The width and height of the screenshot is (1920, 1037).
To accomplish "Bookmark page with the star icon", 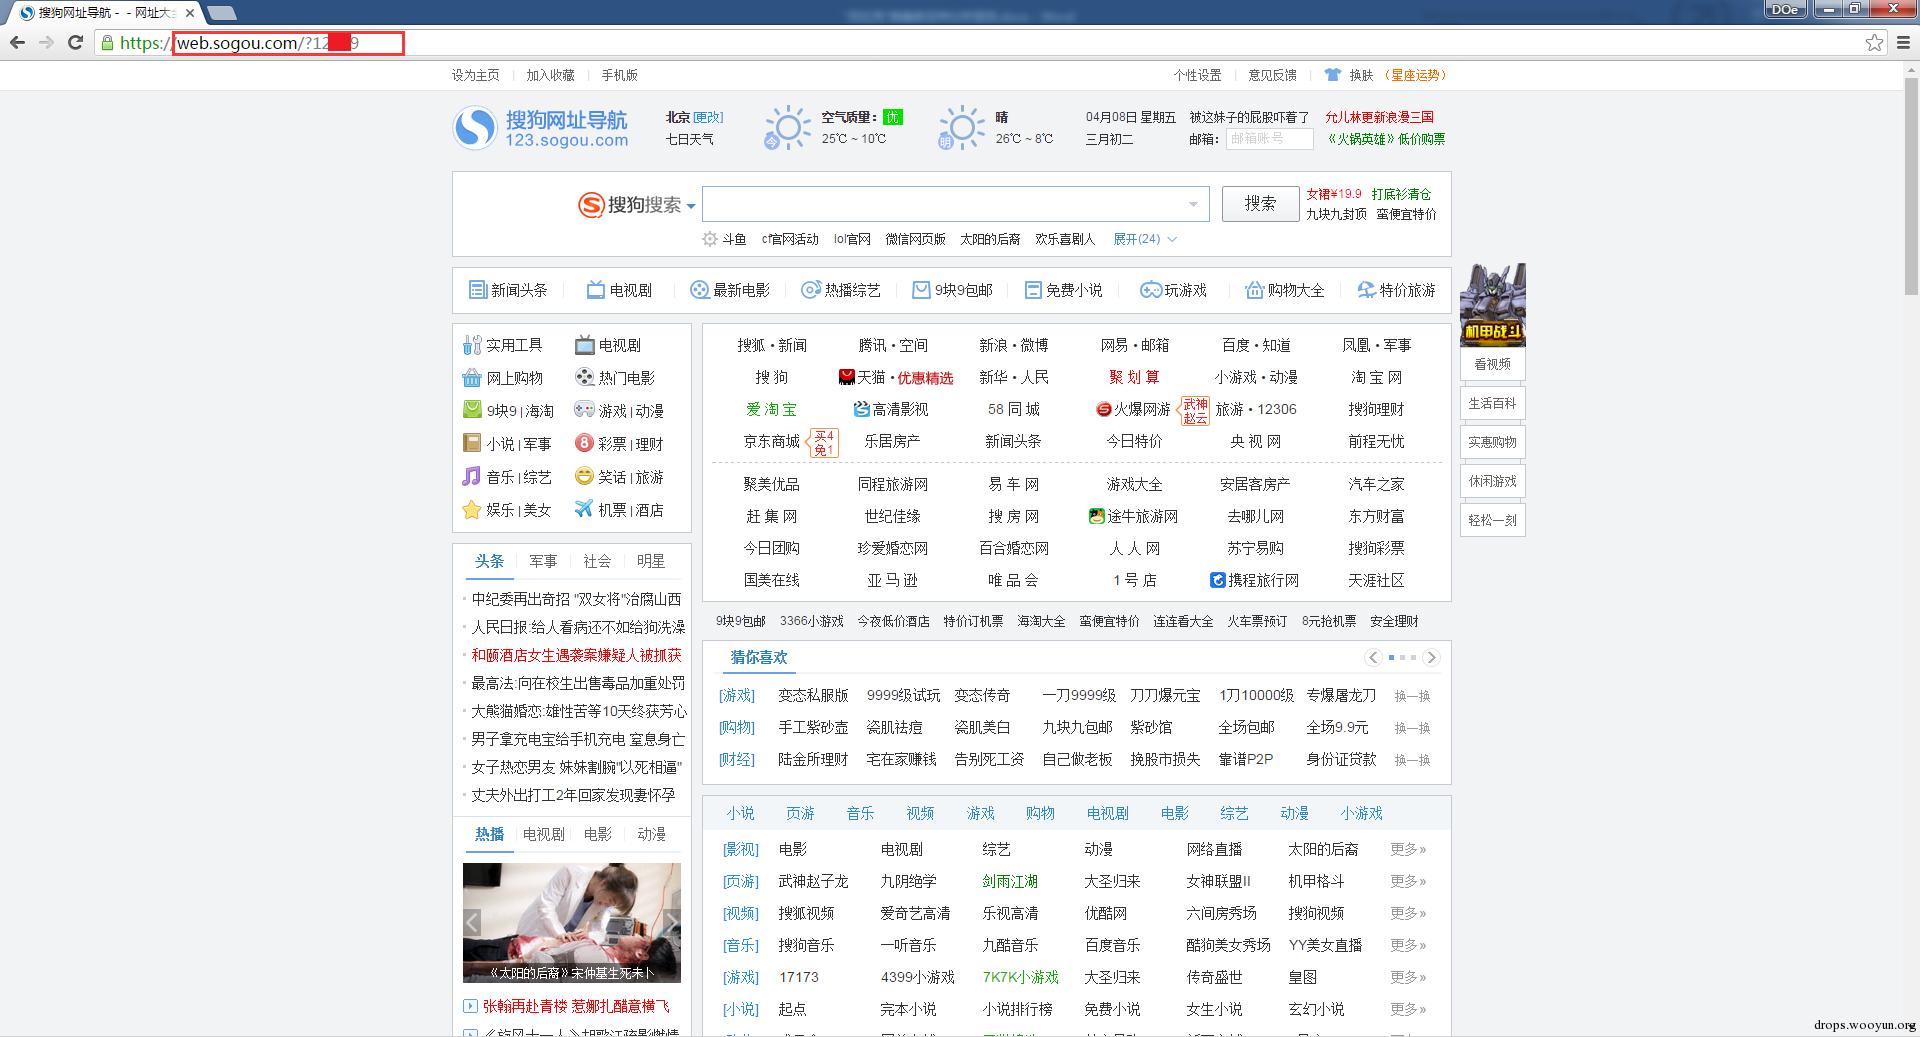I will [1874, 42].
